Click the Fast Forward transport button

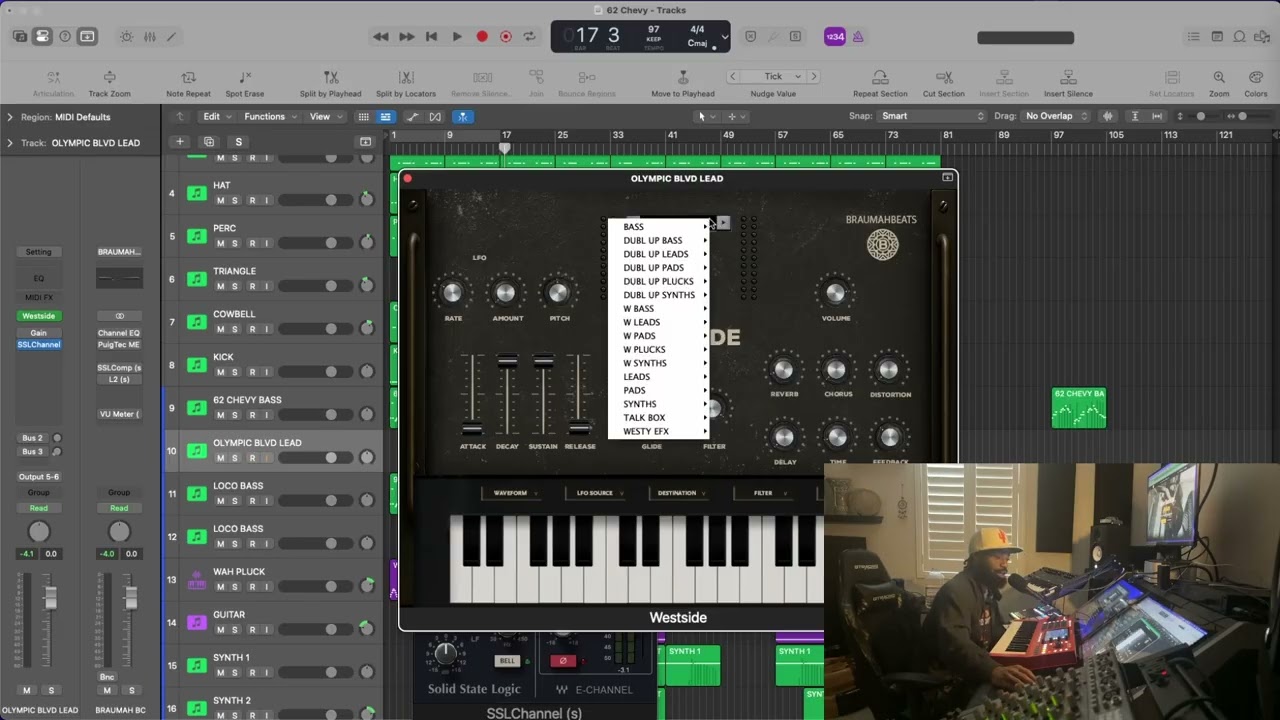(406, 37)
